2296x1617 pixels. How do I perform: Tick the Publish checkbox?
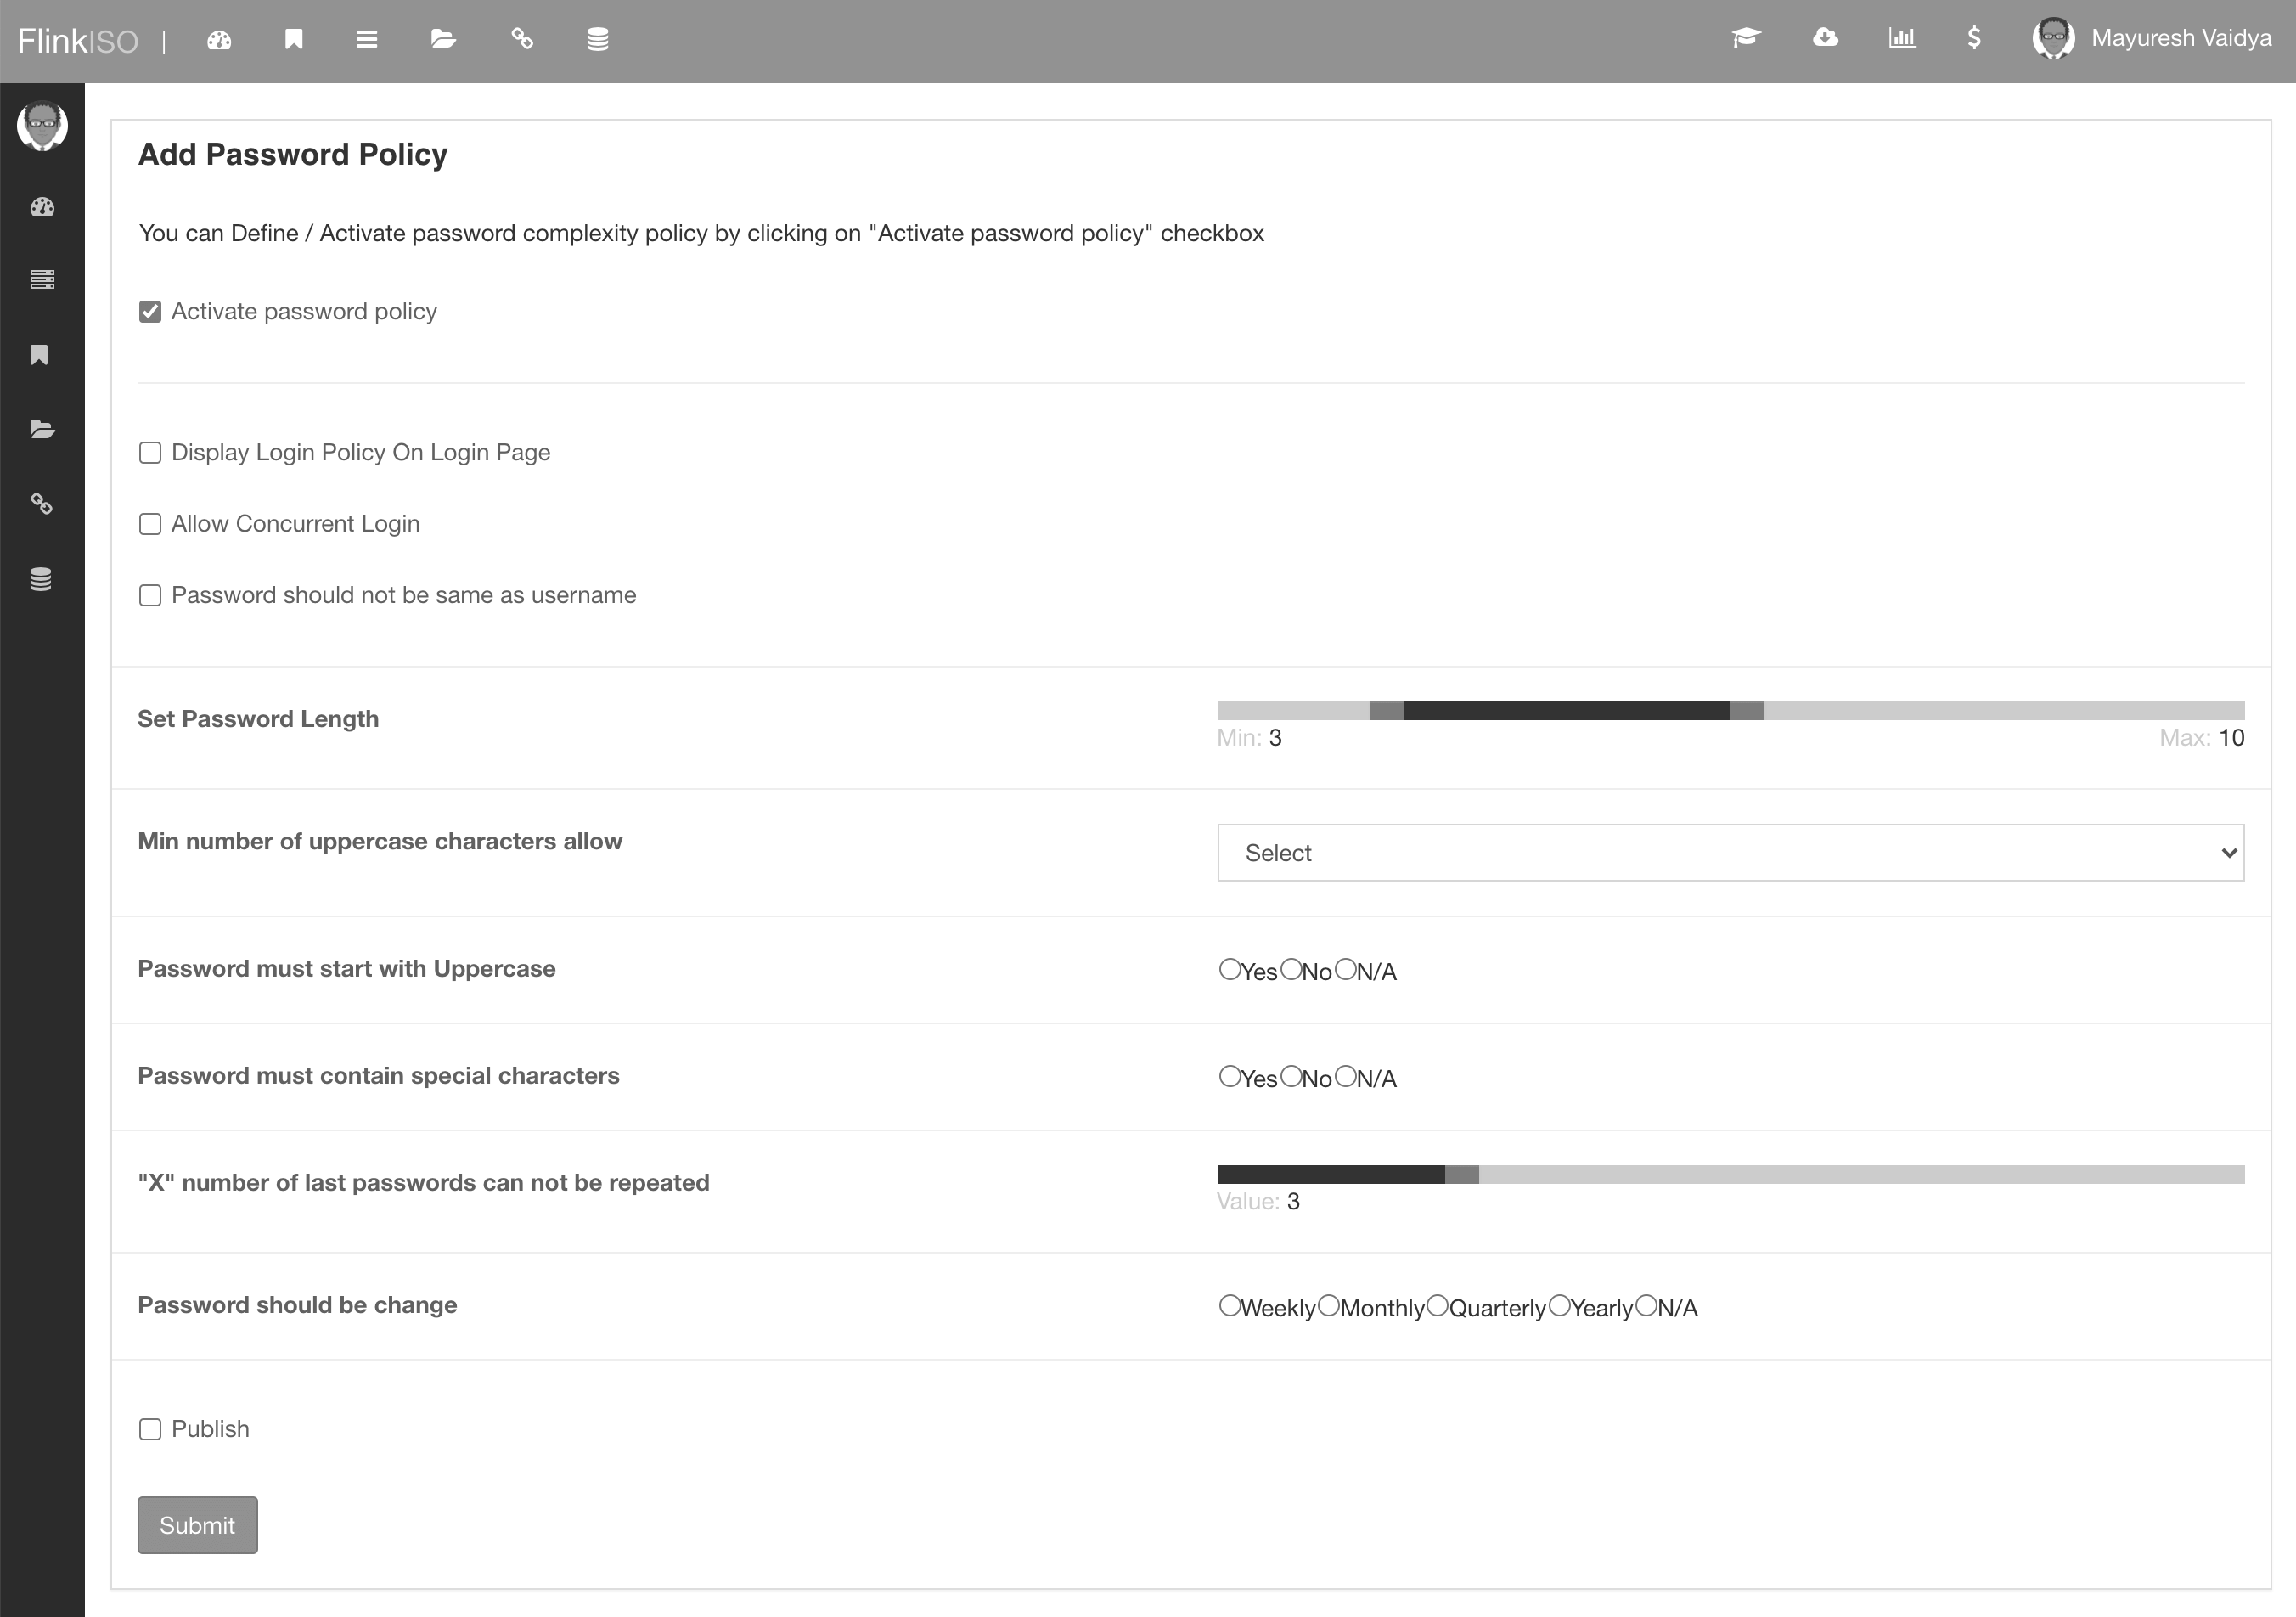point(150,1429)
